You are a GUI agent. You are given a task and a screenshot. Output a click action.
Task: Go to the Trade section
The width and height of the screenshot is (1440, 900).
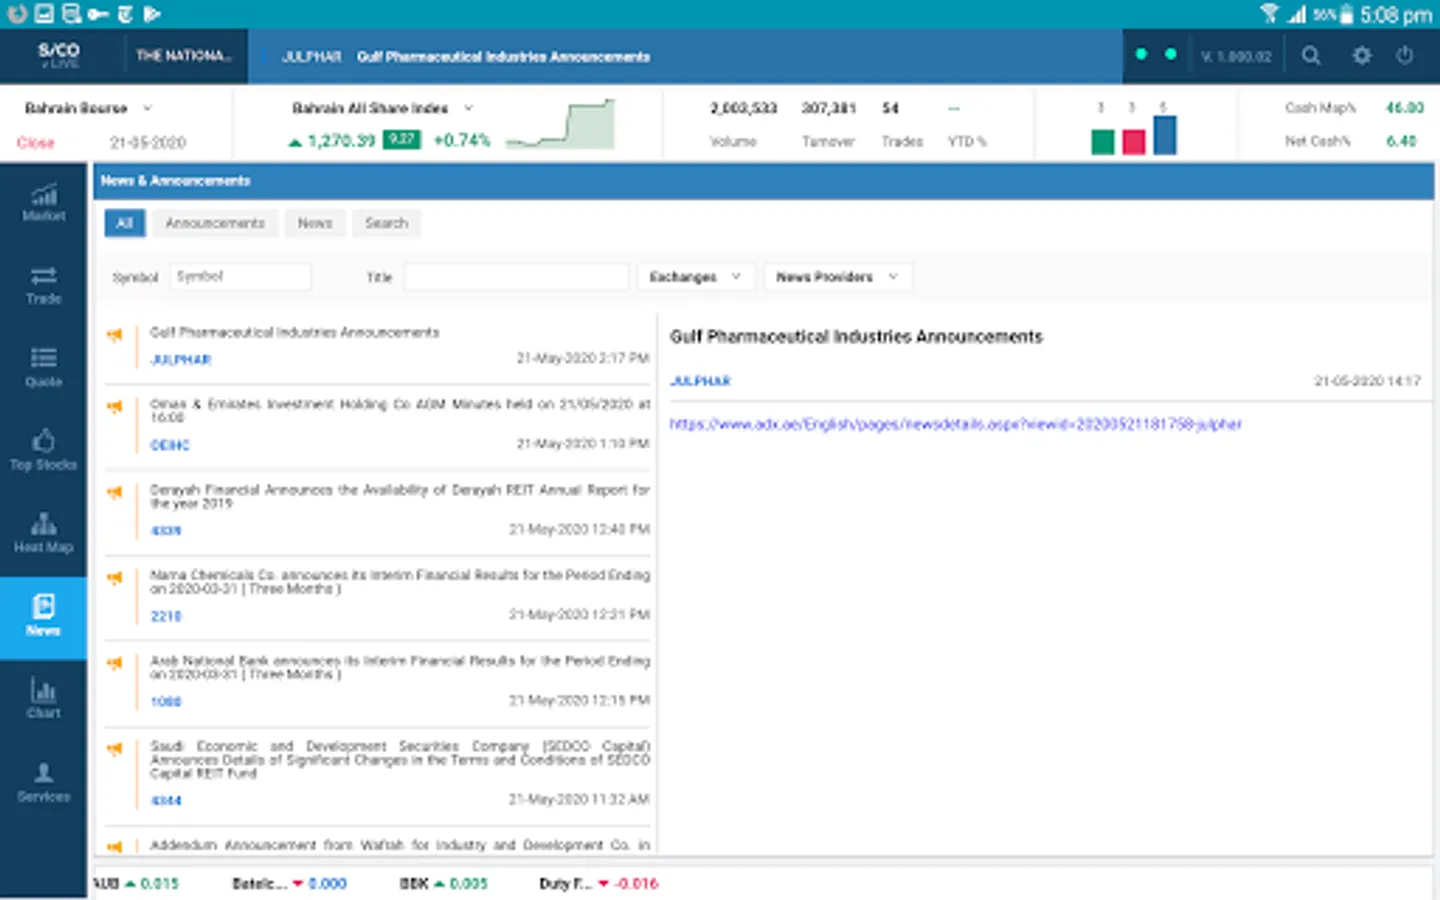click(x=44, y=286)
